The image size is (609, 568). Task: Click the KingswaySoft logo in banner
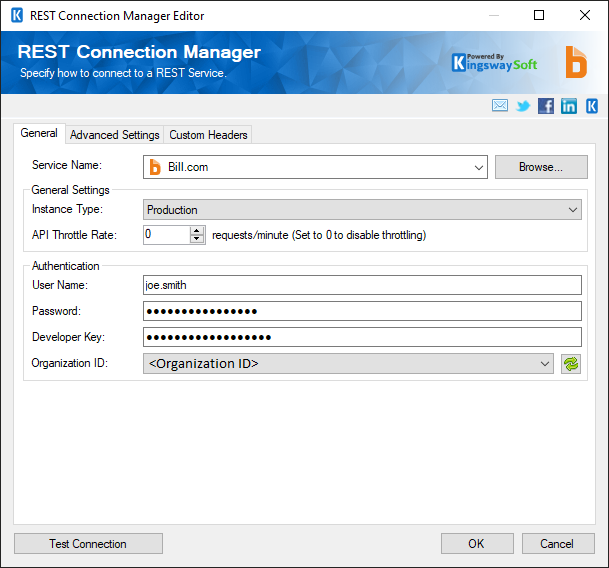coord(494,63)
